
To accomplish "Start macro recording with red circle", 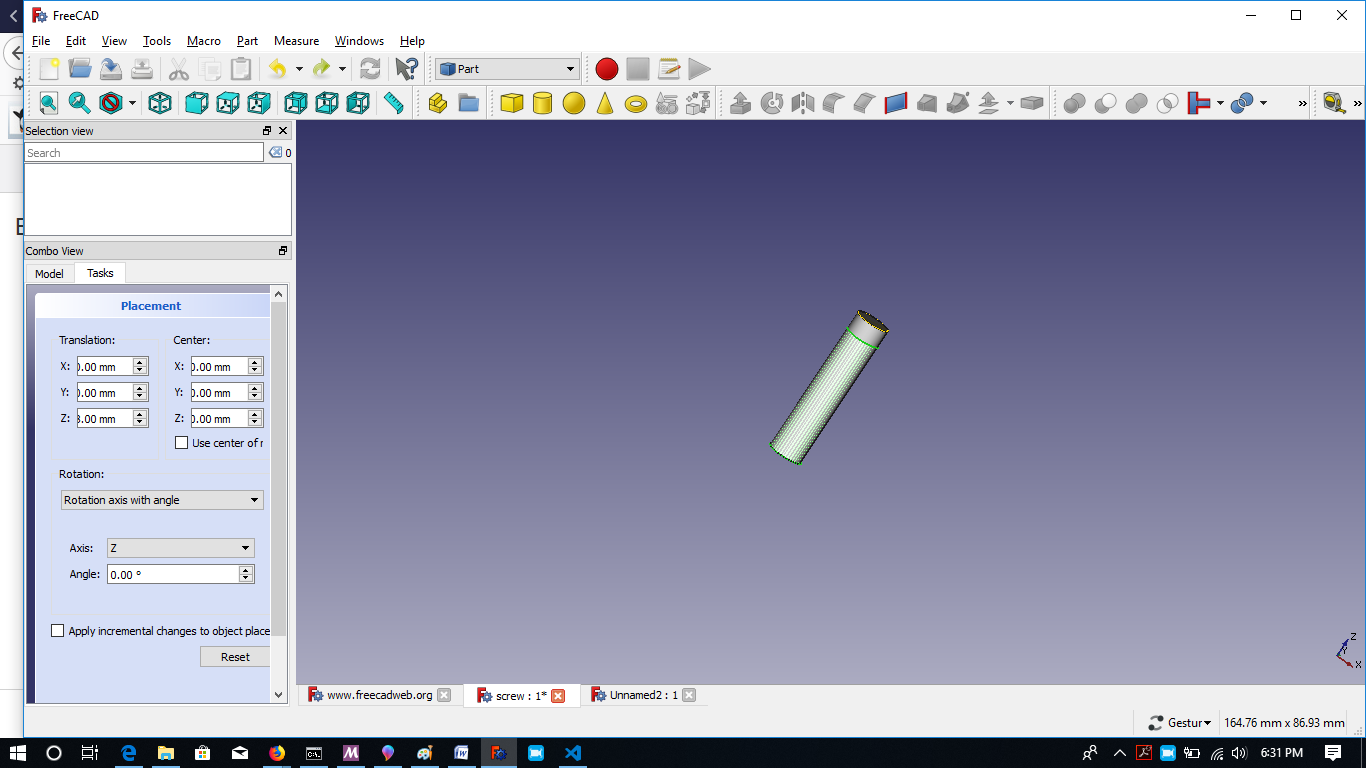I will (607, 69).
